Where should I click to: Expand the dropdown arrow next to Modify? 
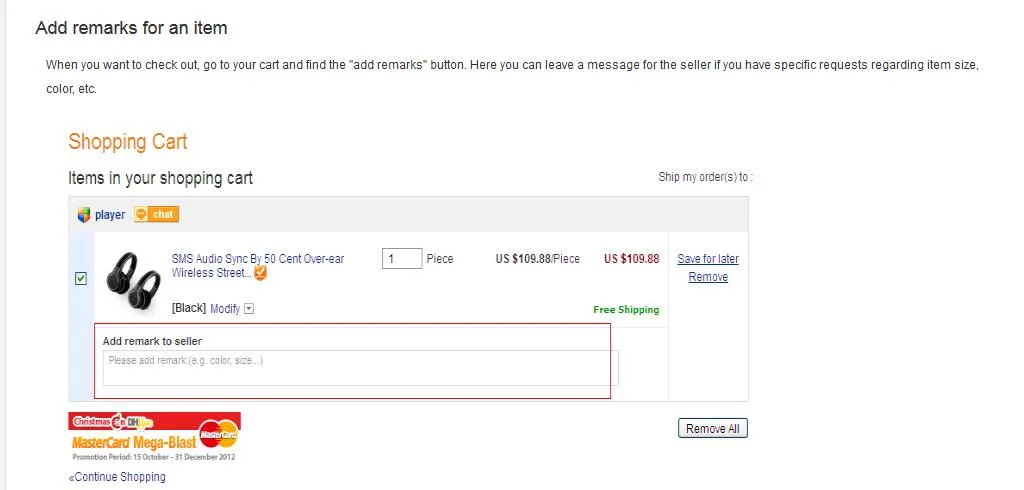pos(248,309)
